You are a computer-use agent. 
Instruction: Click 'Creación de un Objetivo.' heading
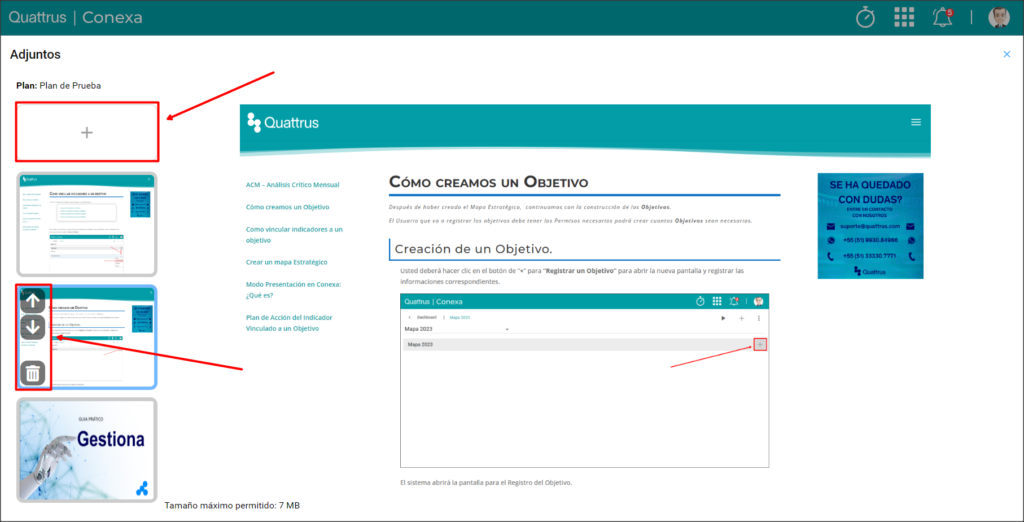pos(473,249)
